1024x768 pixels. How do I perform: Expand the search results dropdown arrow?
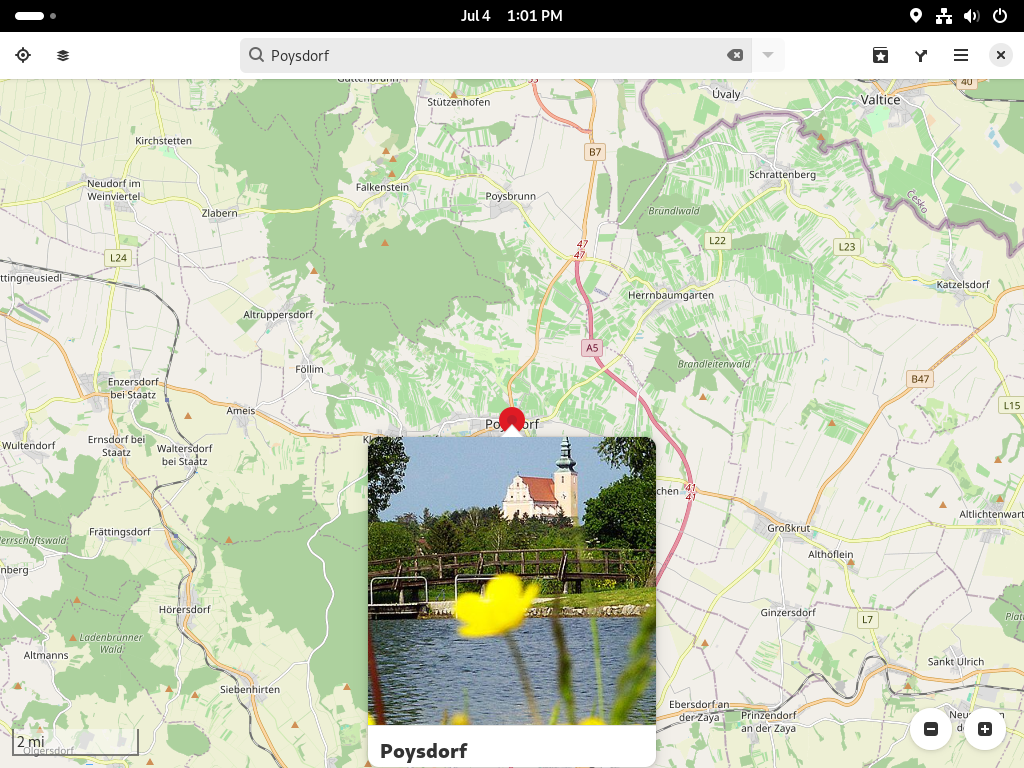[768, 56]
